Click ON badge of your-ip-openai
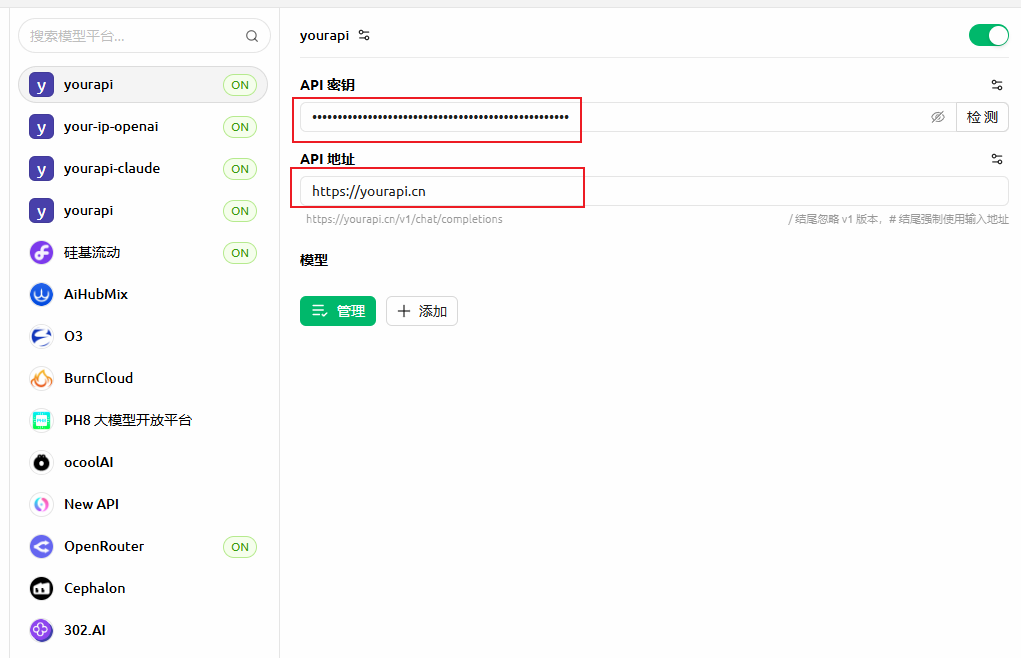The height and width of the screenshot is (658, 1021). (x=240, y=127)
